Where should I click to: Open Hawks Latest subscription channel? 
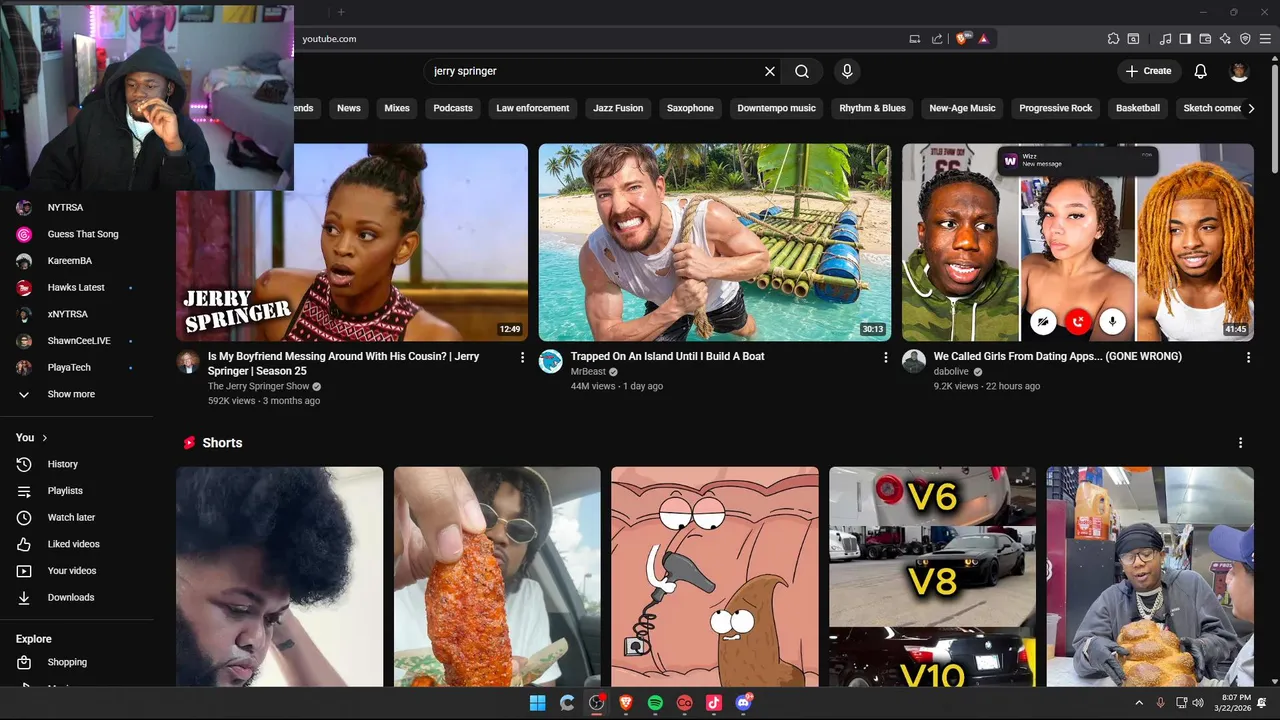(76, 287)
